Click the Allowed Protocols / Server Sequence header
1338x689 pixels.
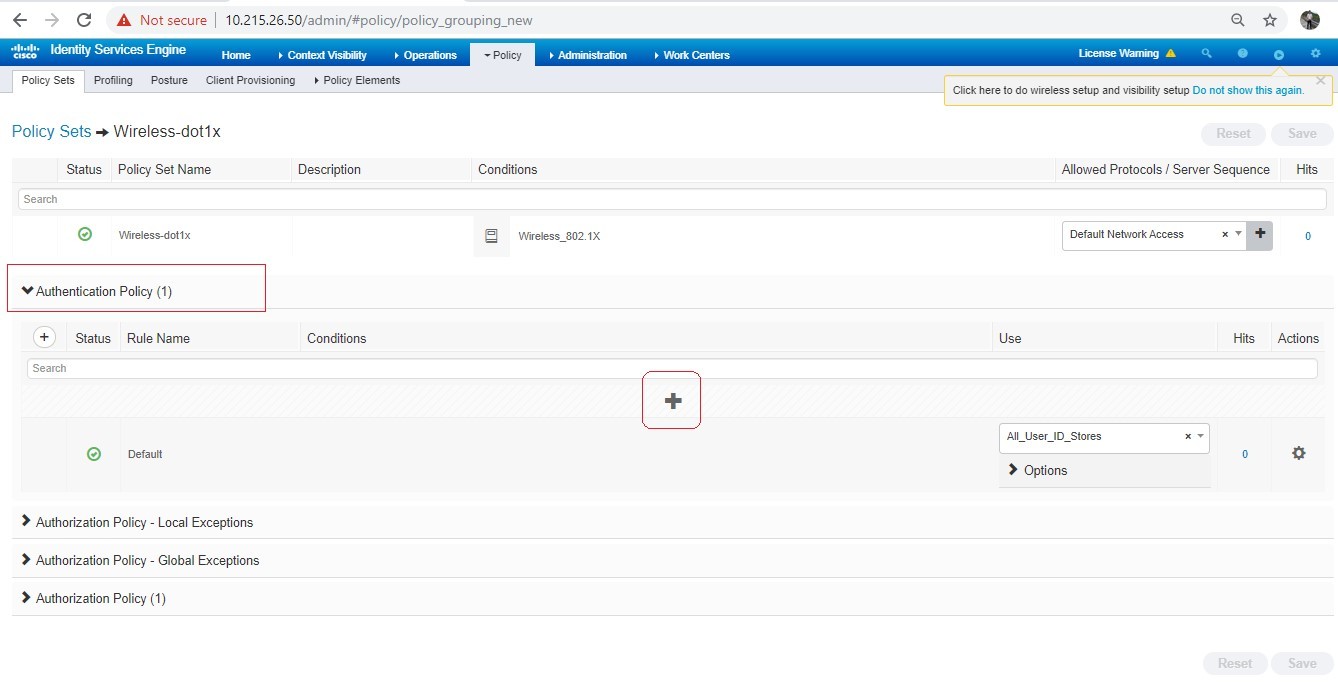click(x=1166, y=169)
